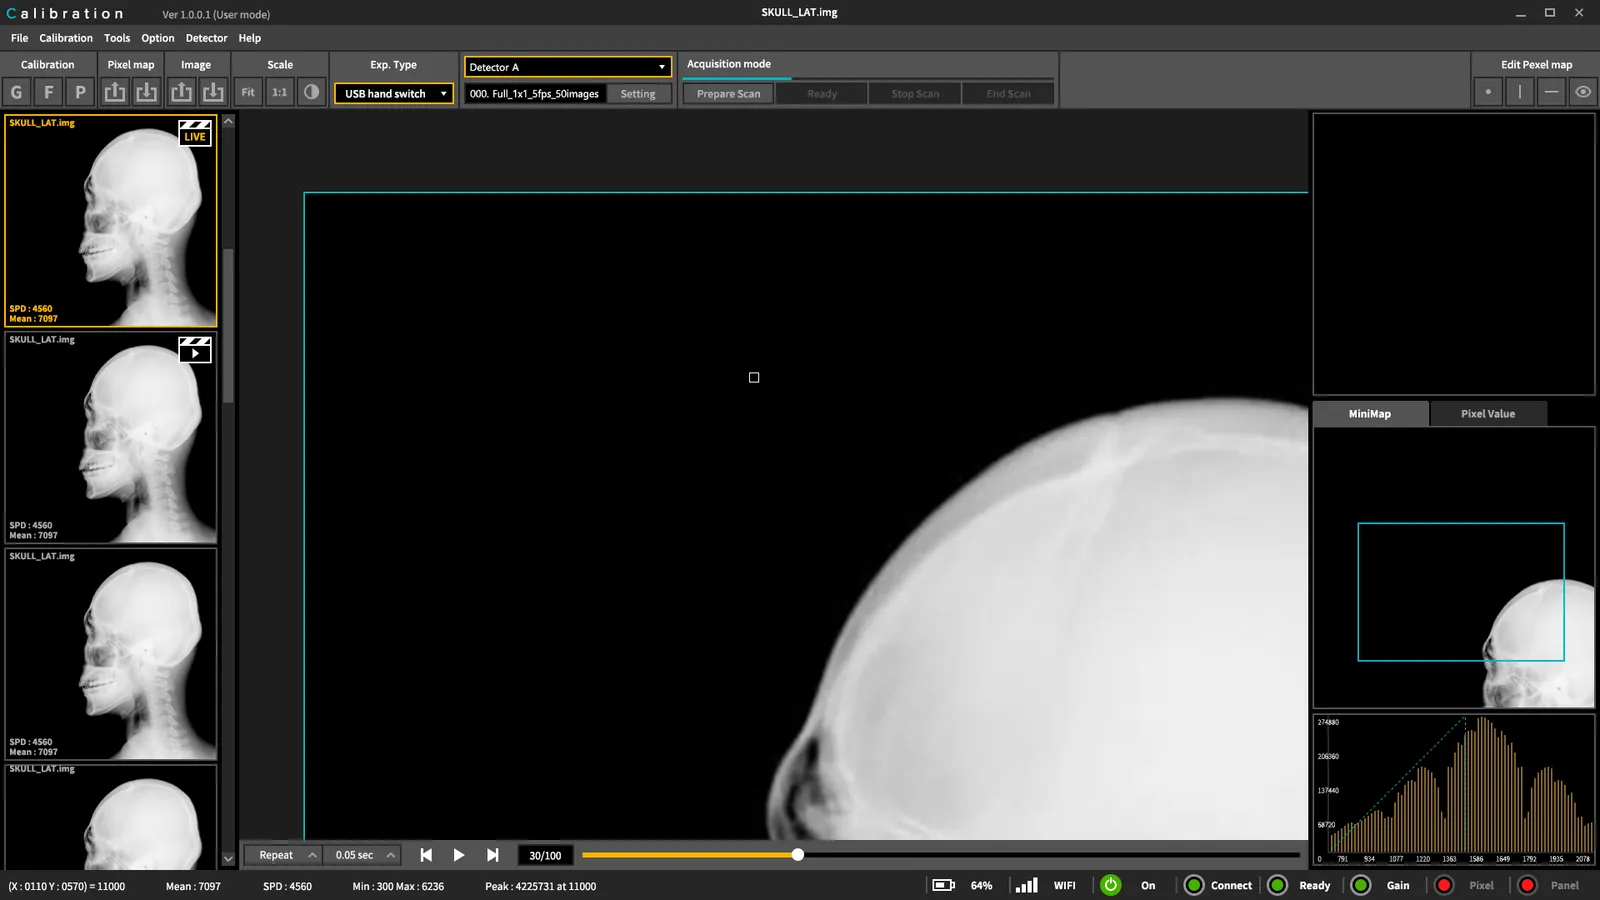Click the red Panel status indicator
This screenshot has height=900, width=1600.
click(x=1527, y=885)
